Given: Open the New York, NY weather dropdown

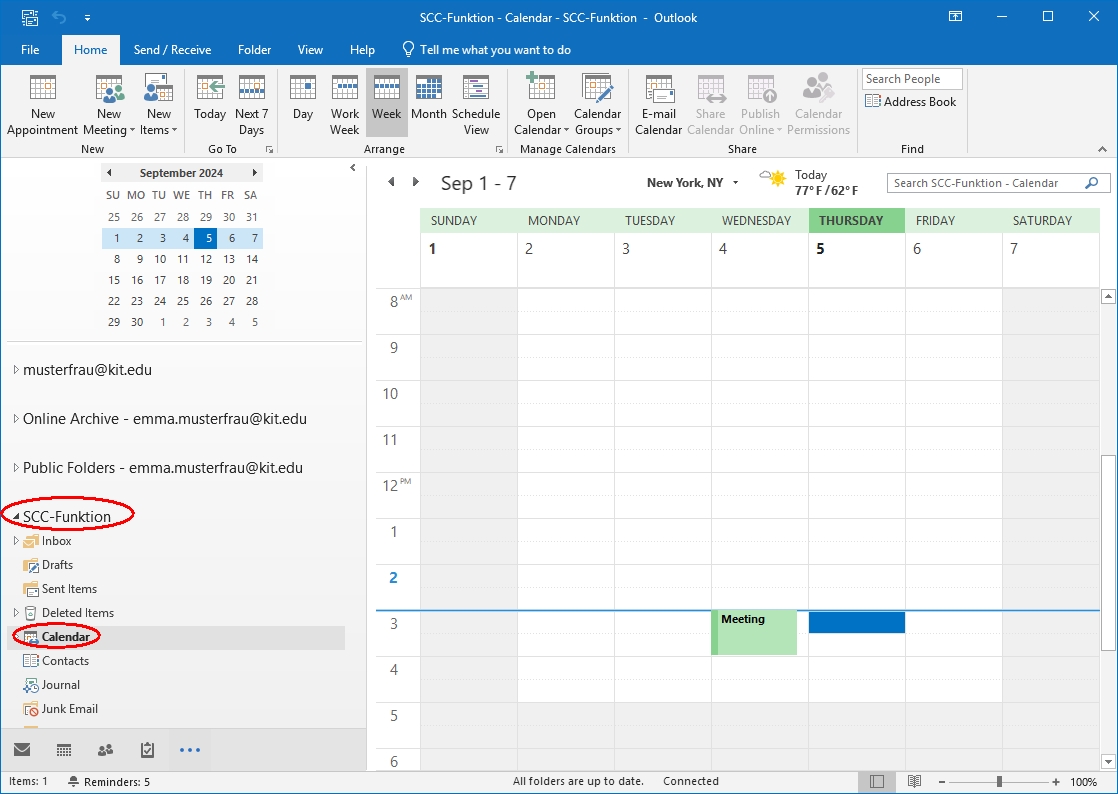Looking at the screenshot, I should (x=736, y=183).
